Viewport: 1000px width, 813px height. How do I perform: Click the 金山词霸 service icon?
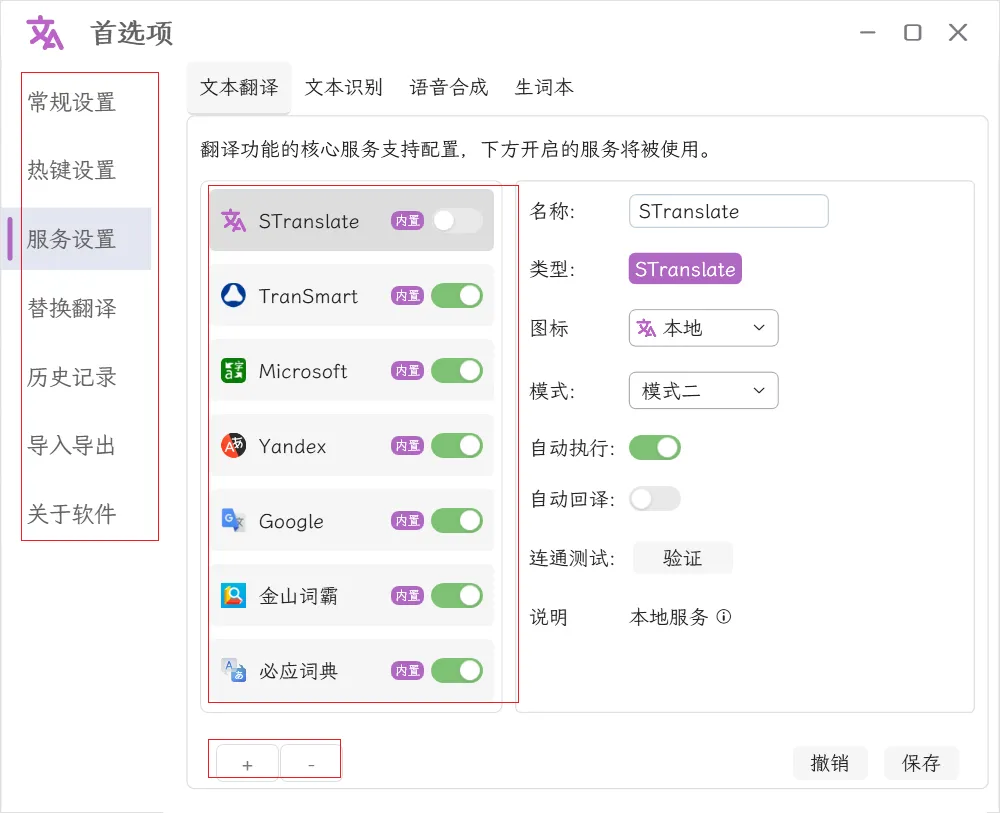pyautogui.click(x=233, y=596)
